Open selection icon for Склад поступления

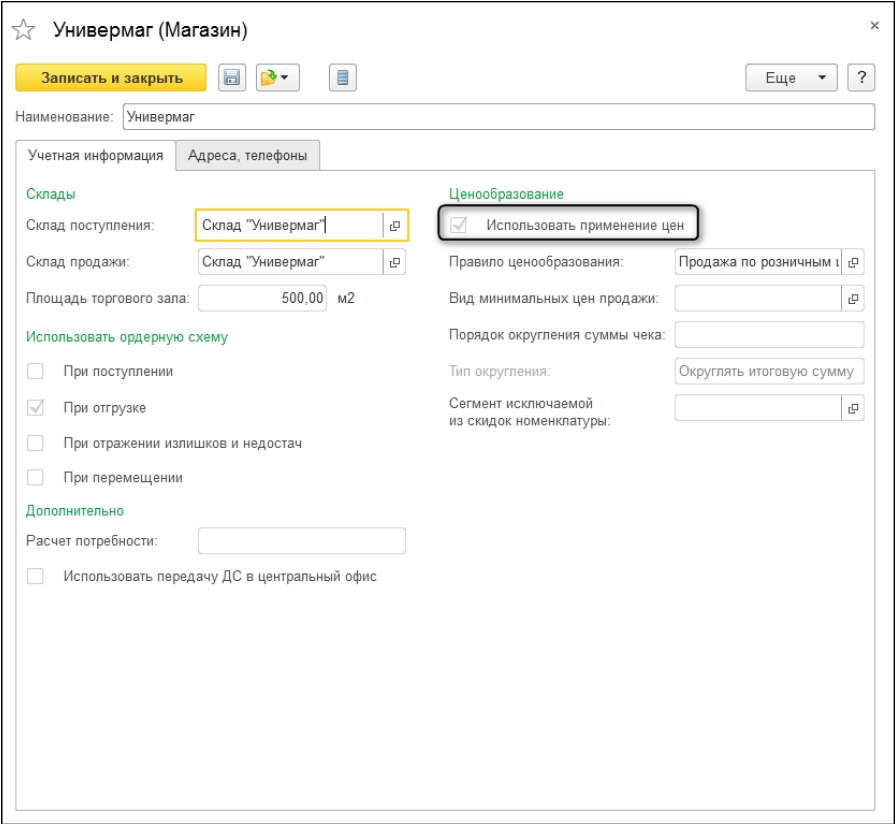395,226
